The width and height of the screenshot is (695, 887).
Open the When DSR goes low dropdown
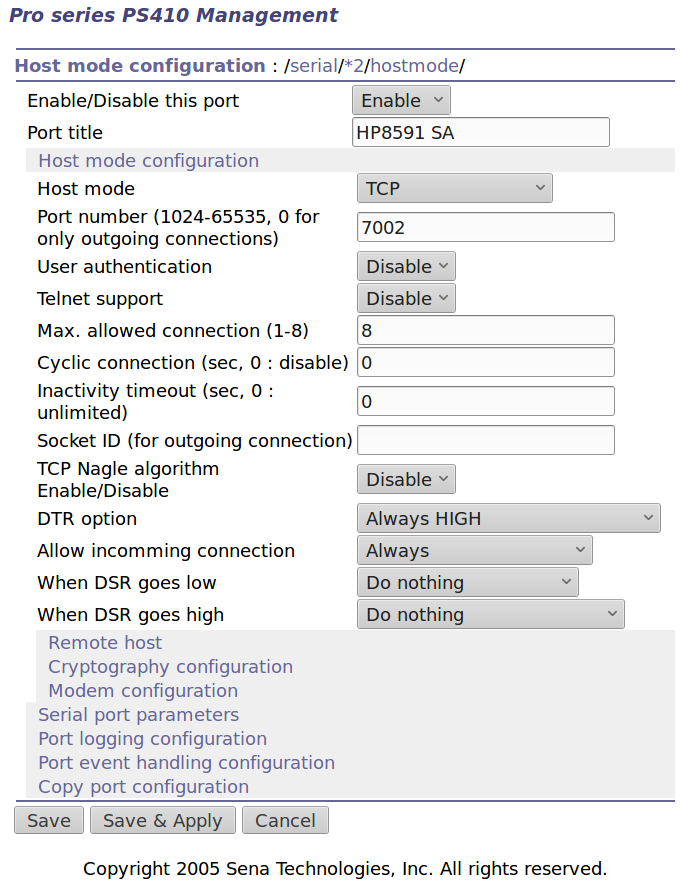pyautogui.click(x=467, y=582)
